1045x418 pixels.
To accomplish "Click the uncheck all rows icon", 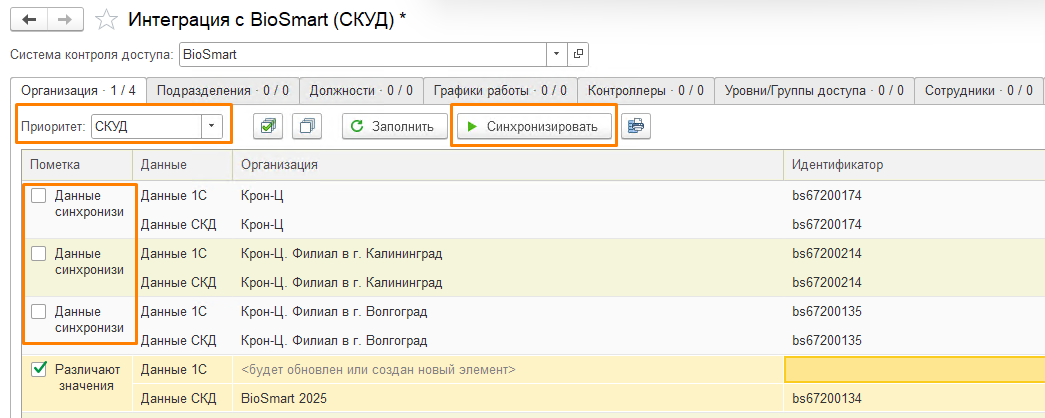I will pyautogui.click(x=307, y=126).
